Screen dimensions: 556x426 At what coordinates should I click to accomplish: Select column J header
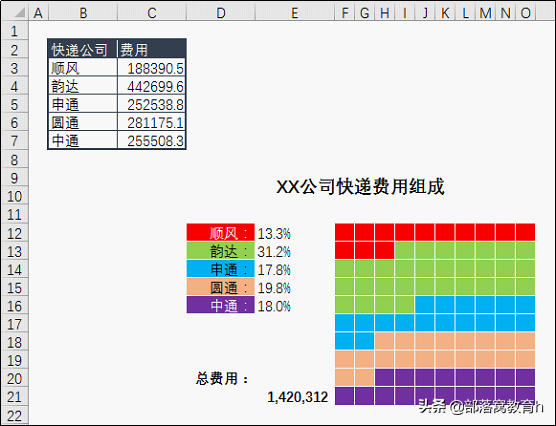[x=425, y=13]
